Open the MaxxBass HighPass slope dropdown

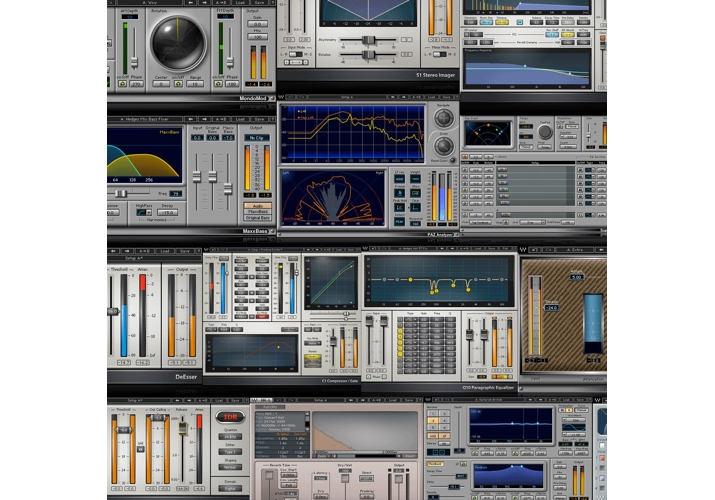(144, 212)
